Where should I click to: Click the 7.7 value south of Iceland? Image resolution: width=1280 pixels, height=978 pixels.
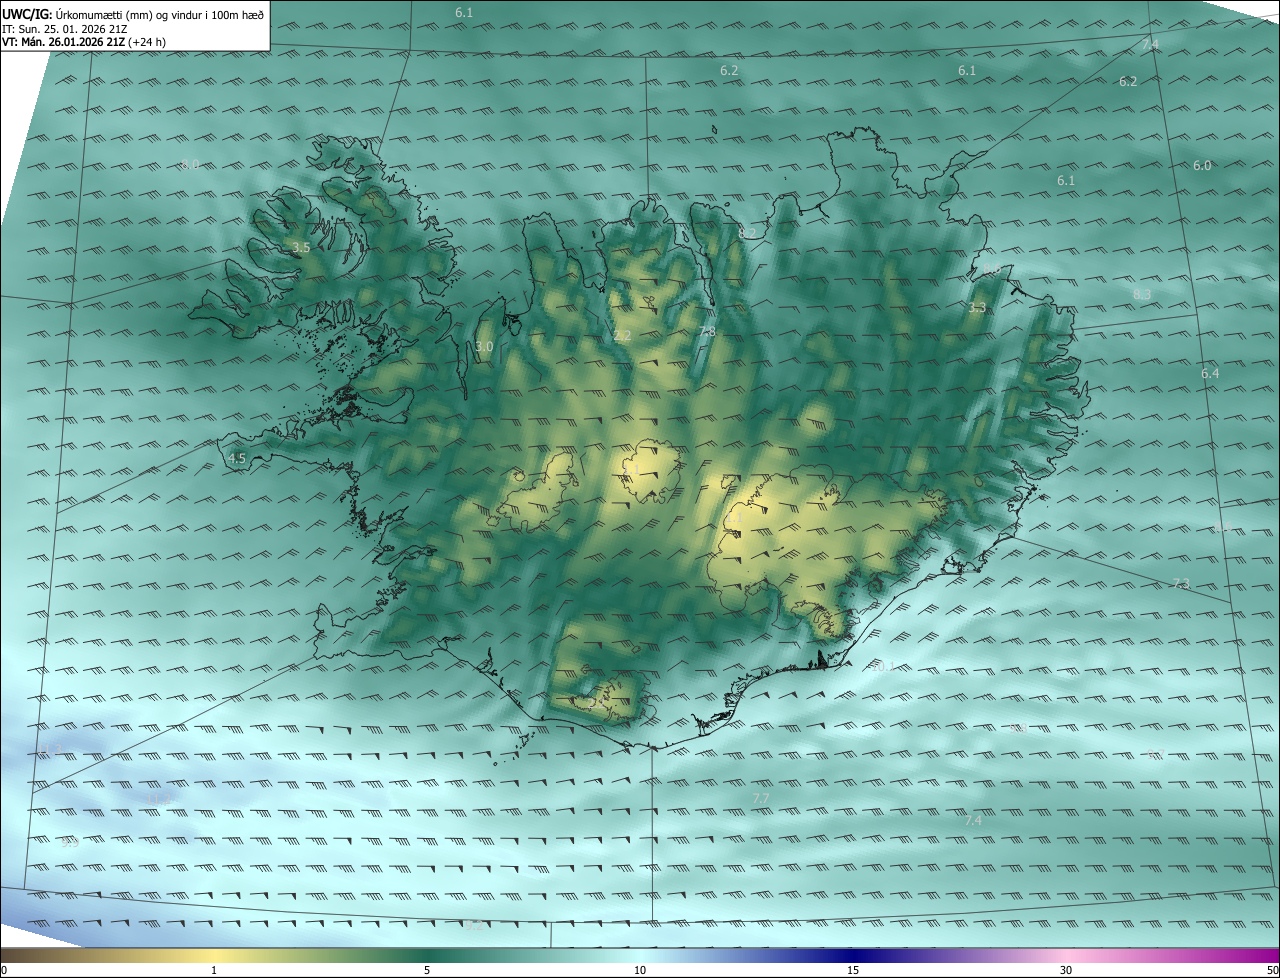[761, 797]
